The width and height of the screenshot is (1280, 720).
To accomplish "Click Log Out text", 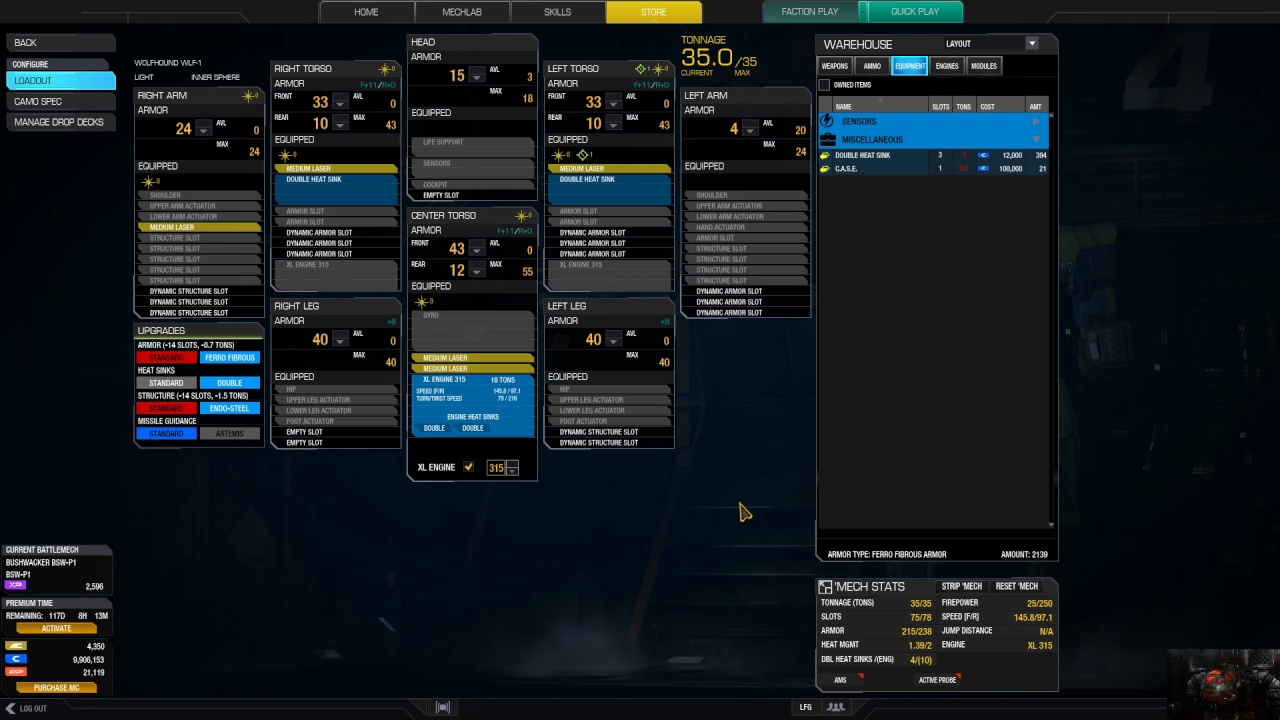I will [33, 708].
